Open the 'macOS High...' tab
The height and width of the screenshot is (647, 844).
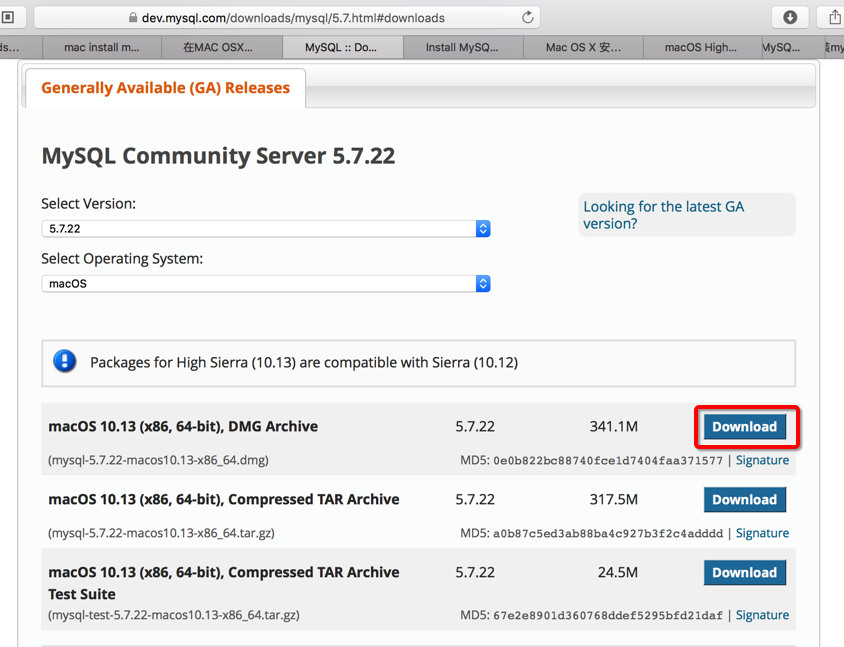pos(702,47)
